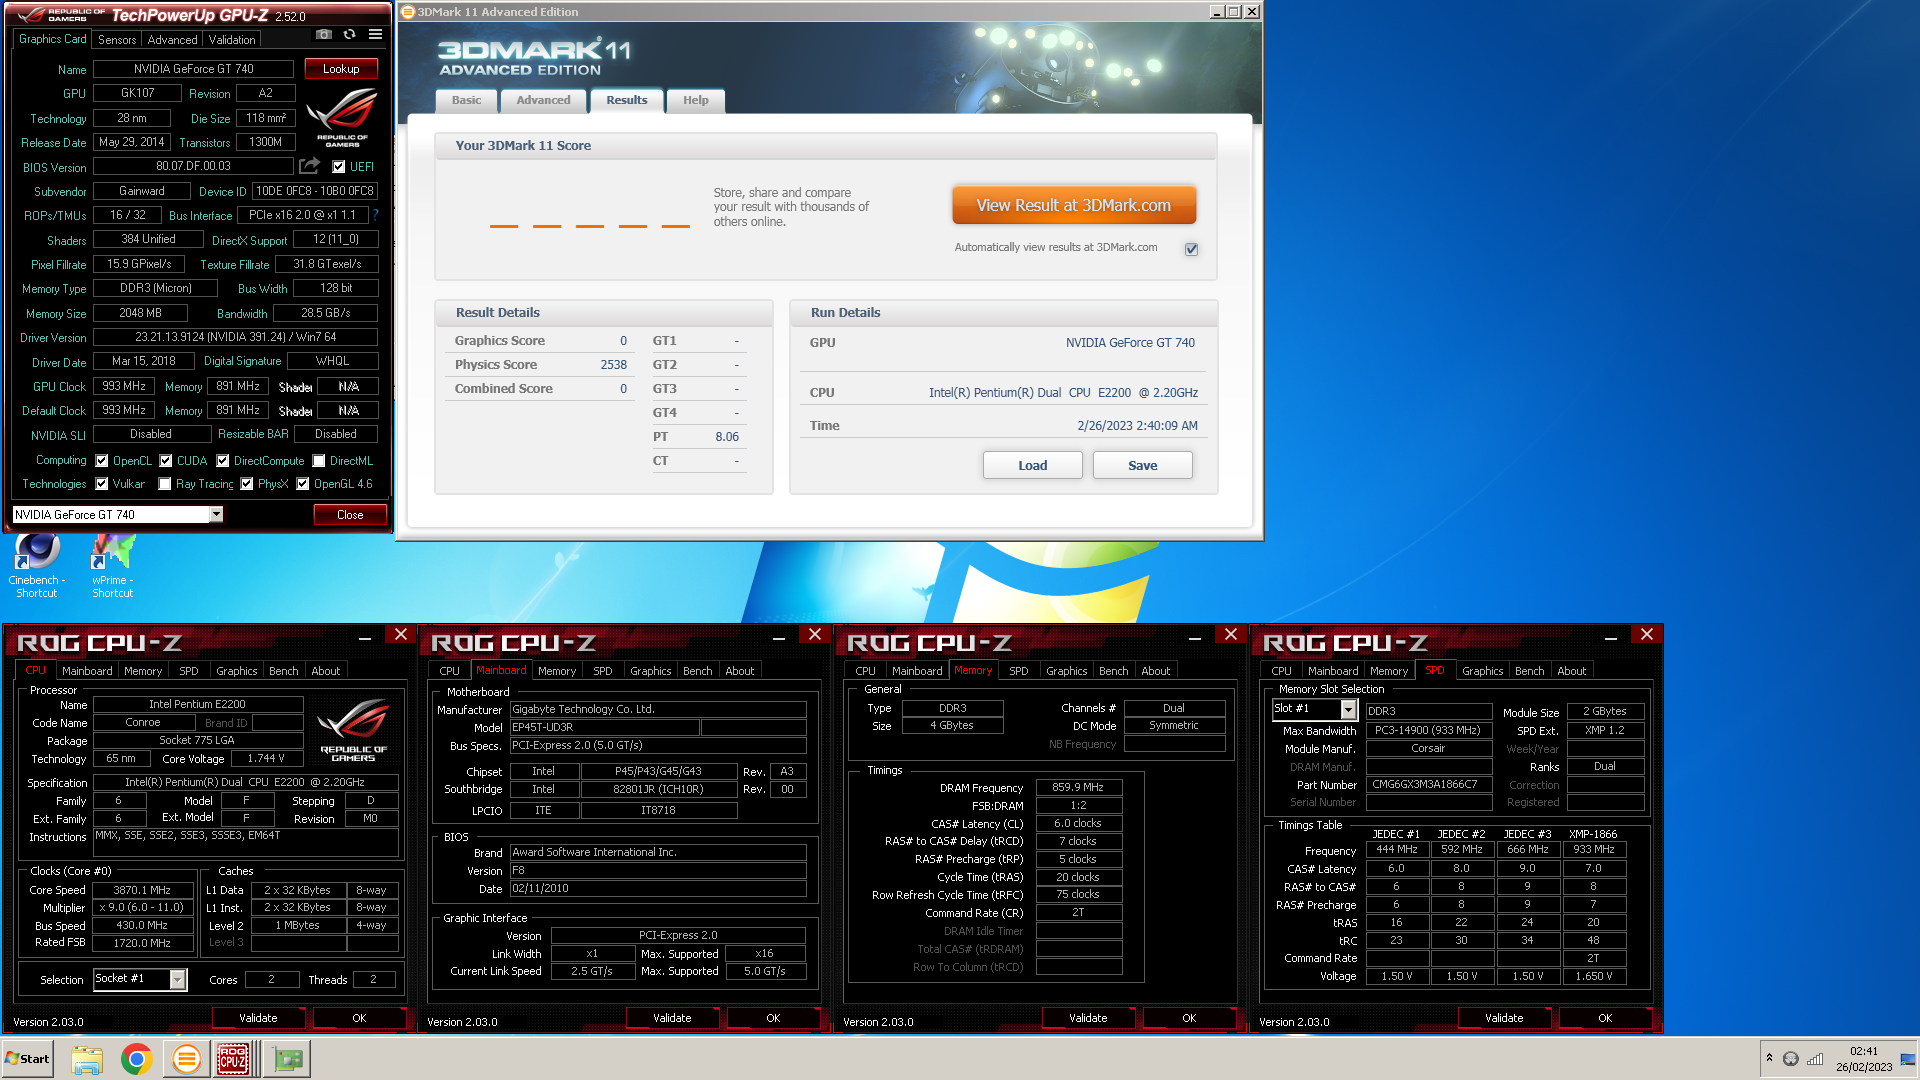Screen dimensions: 1920x1080
Task: Toggle the OpenGL 4.6 checkbox
Action: [x=302, y=484]
